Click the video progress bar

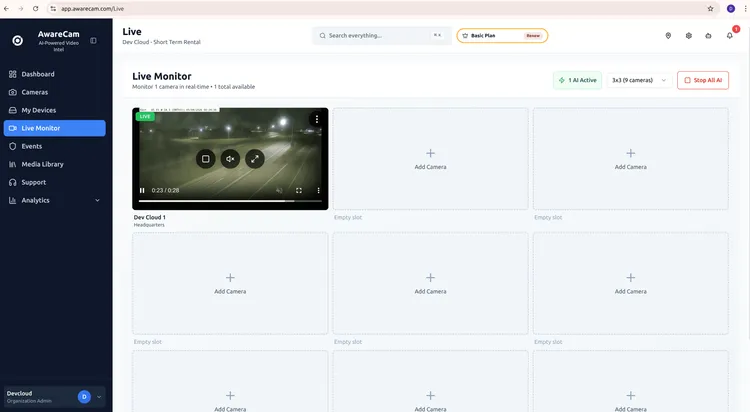[x=230, y=201]
